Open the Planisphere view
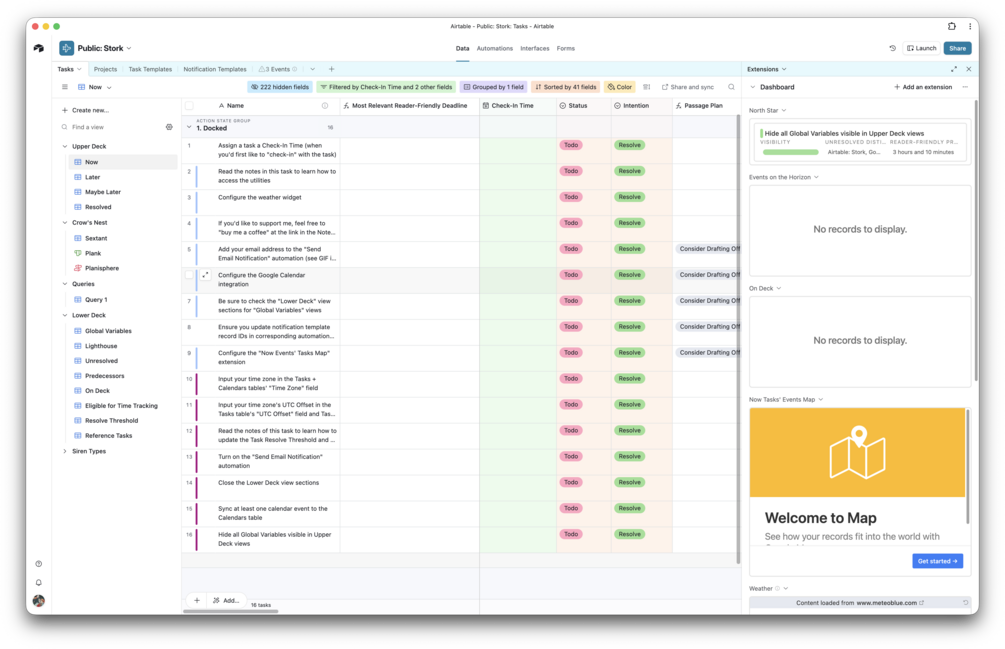Viewport: 1005px width, 649px height. [x=102, y=268]
